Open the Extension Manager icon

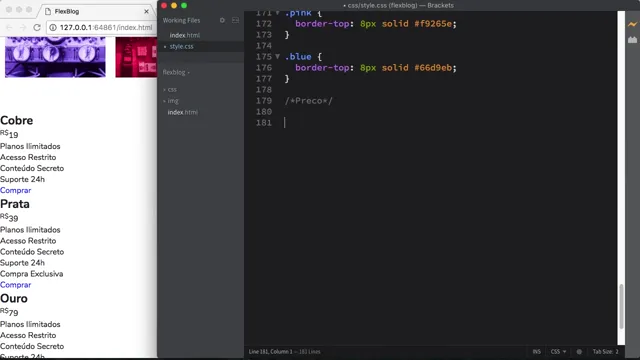pos(632,40)
